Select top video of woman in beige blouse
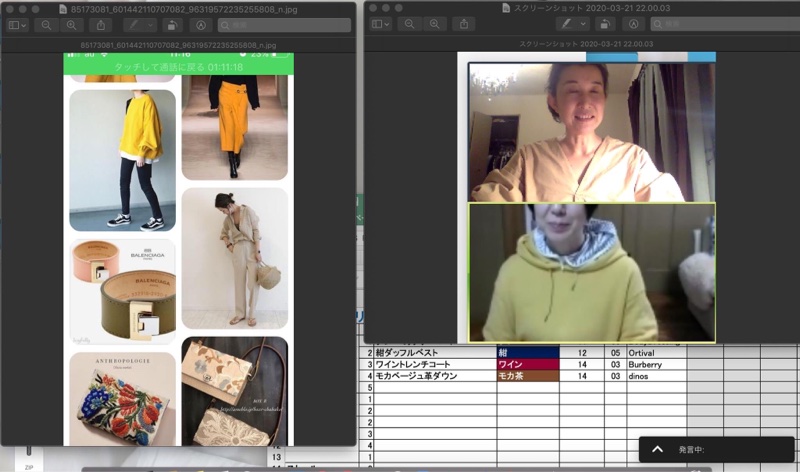Viewport: 800px width, 472px height. pos(592,132)
